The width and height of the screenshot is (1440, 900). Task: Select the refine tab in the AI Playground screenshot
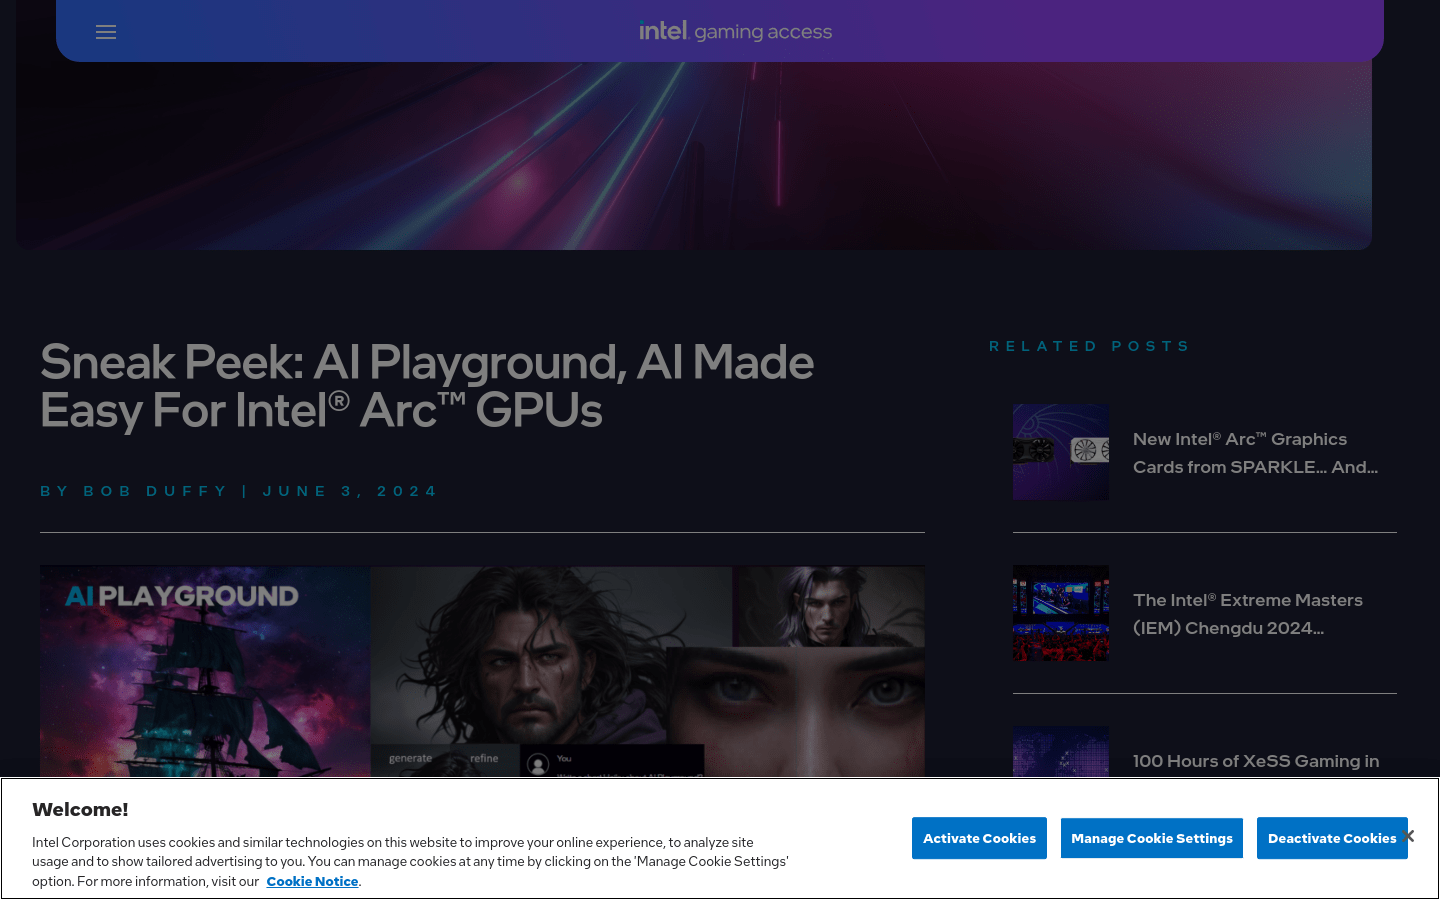point(485,758)
